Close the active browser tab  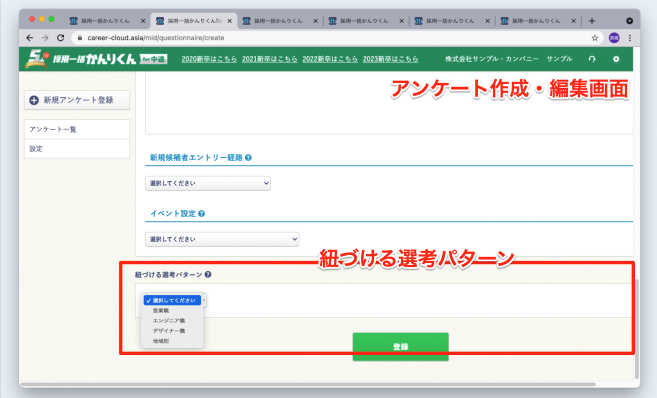pos(230,21)
